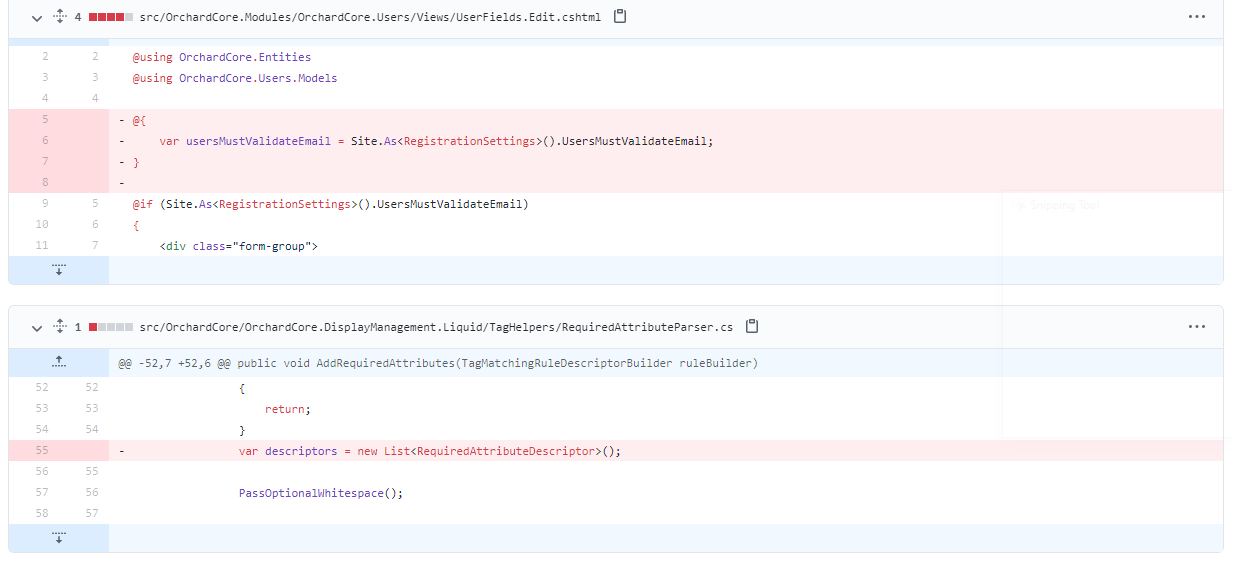Click the diffstat squares of UserFields.Edit.cshtml
1233x561 pixels.
coord(111,17)
